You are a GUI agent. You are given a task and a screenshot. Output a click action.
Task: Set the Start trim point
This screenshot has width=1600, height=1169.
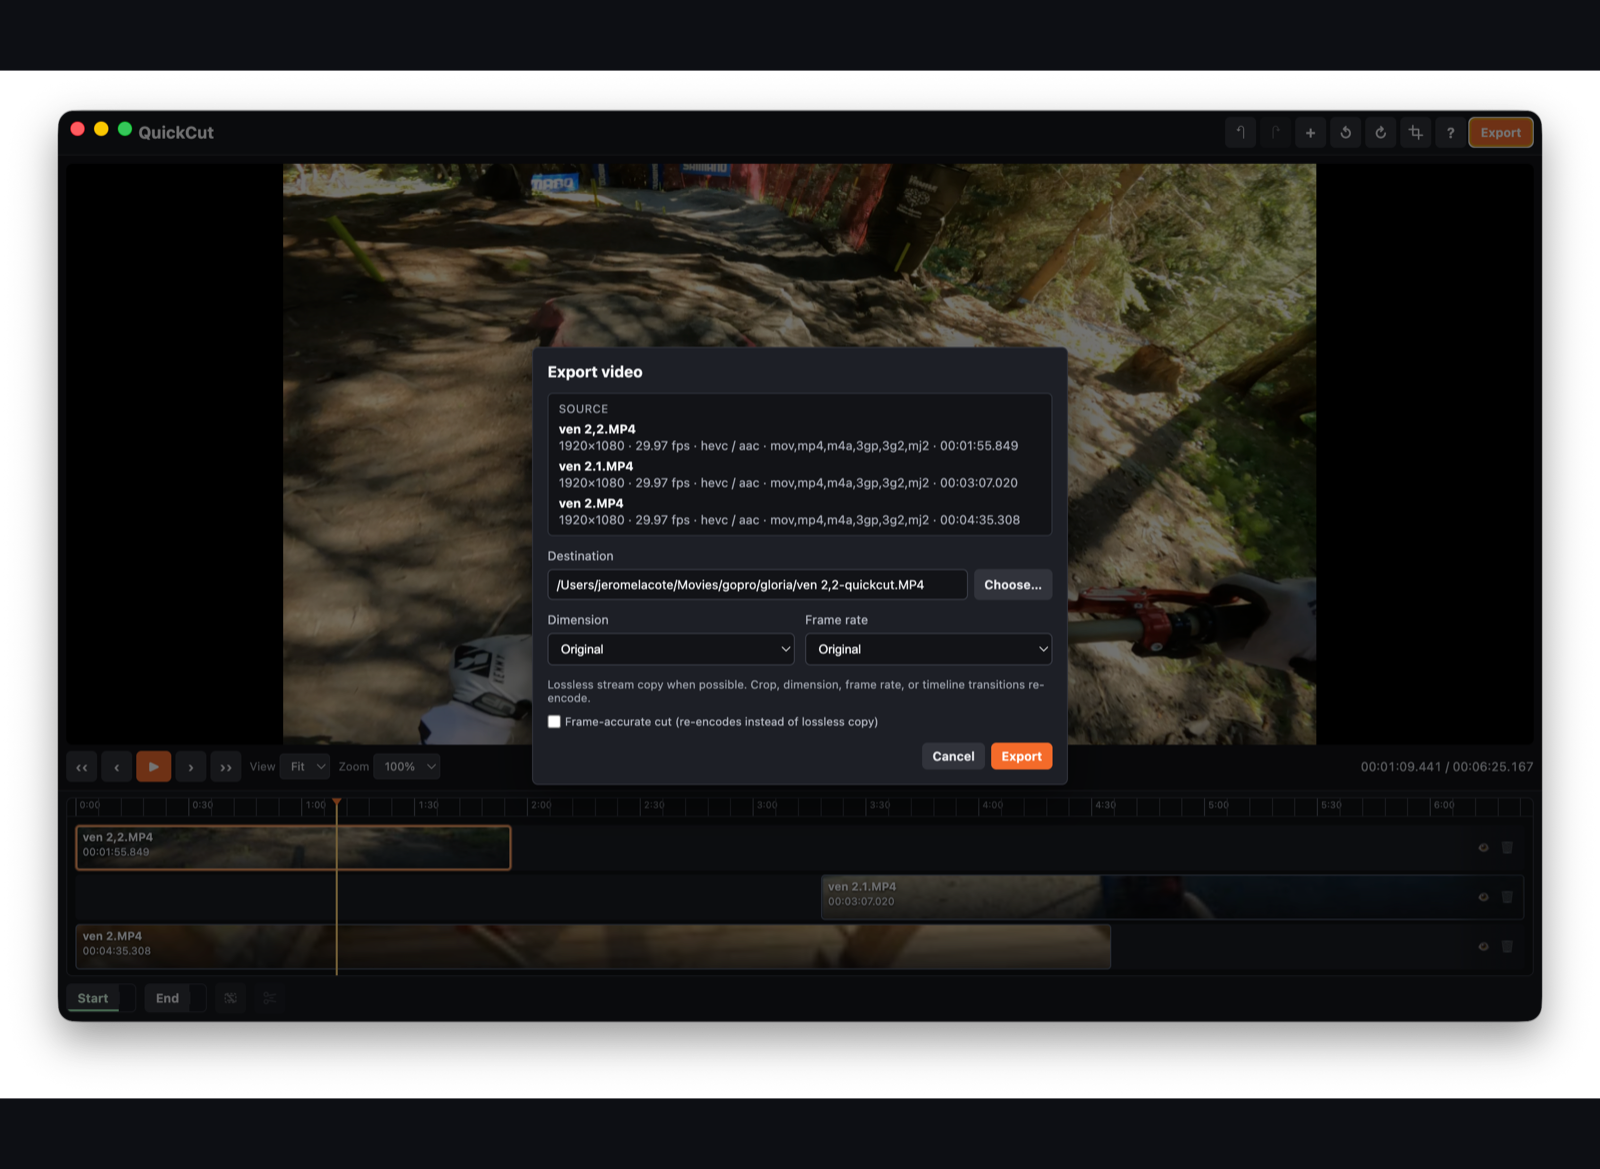(x=93, y=998)
